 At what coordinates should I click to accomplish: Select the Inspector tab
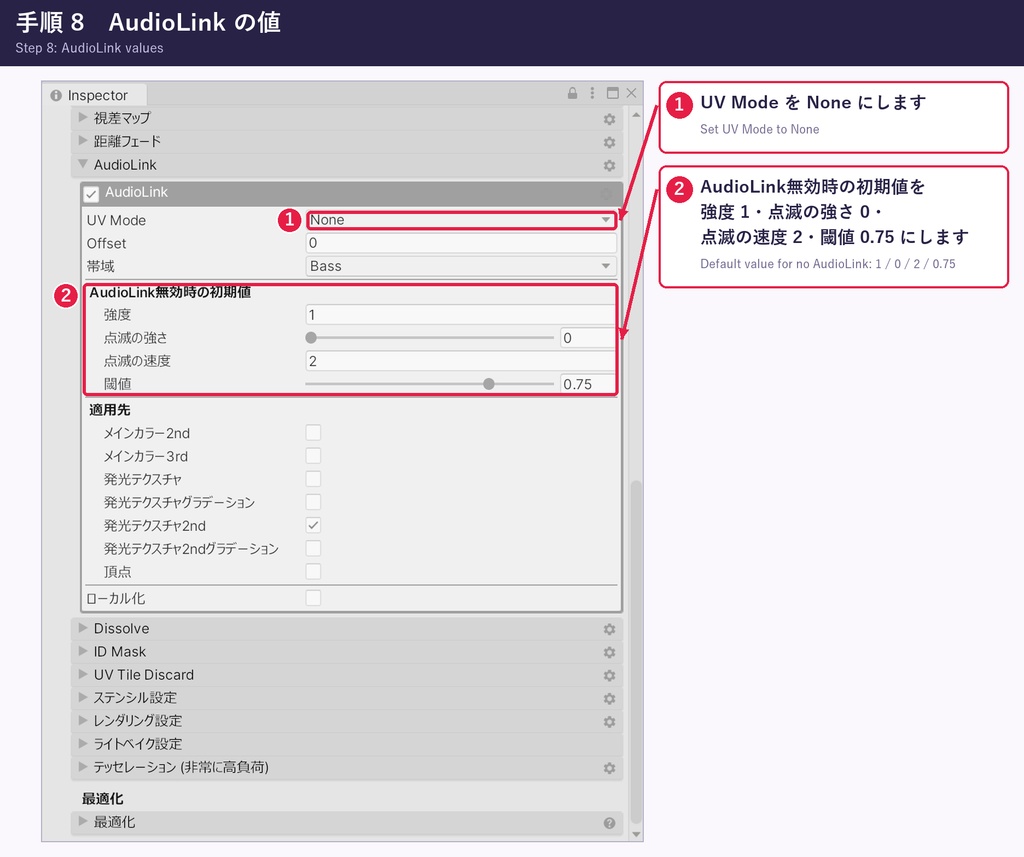[x=95, y=95]
